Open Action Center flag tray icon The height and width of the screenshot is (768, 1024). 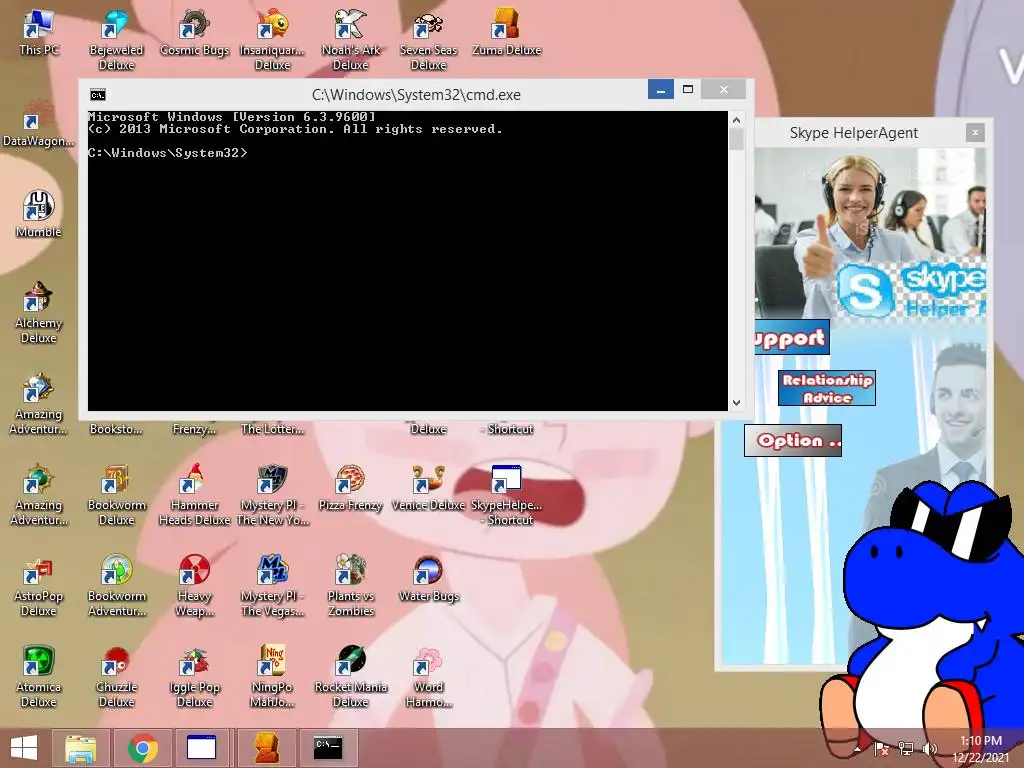coord(881,749)
